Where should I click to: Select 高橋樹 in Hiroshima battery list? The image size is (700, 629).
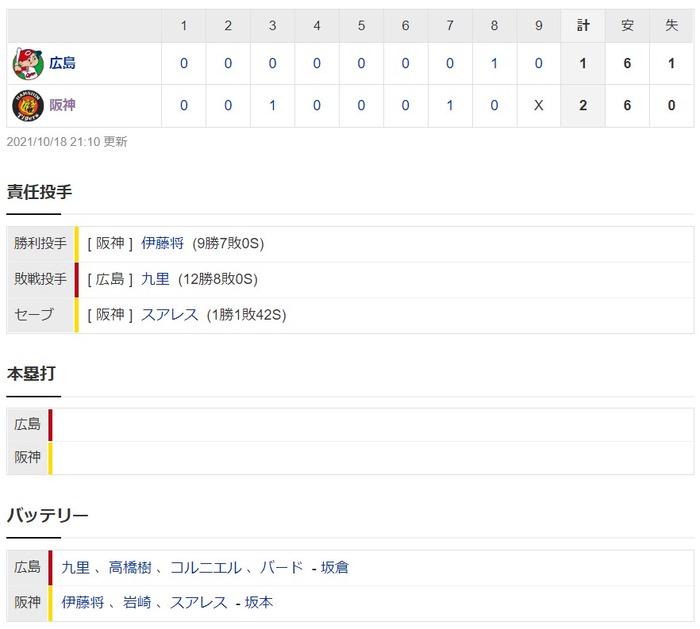coord(130,568)
